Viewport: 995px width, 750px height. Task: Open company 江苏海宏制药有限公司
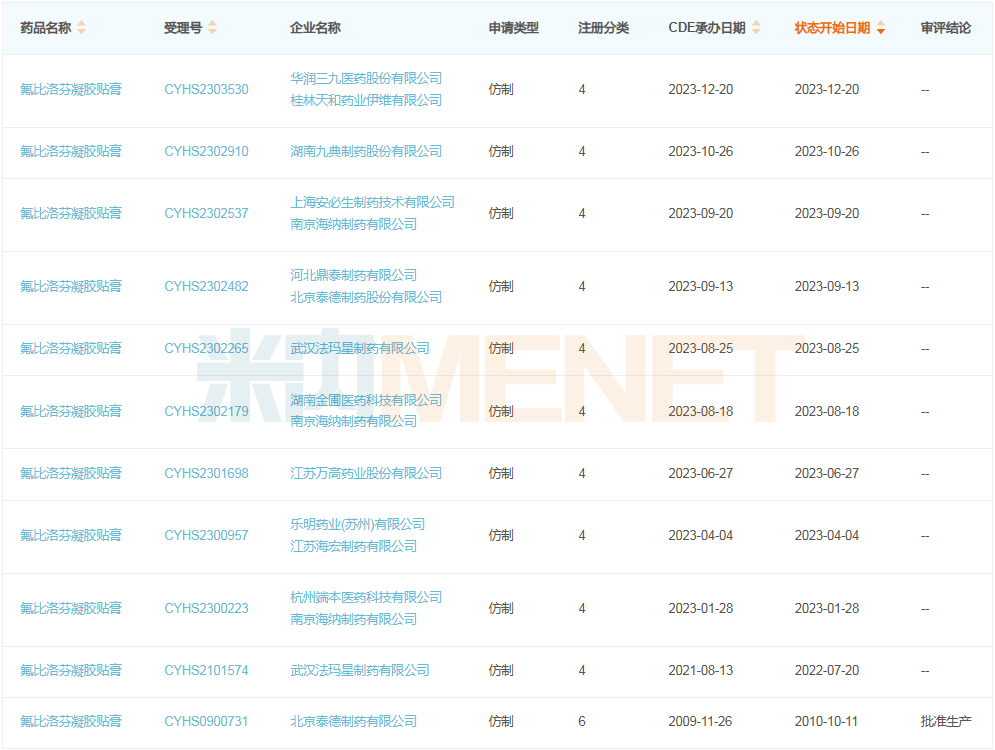pos(353,546)
